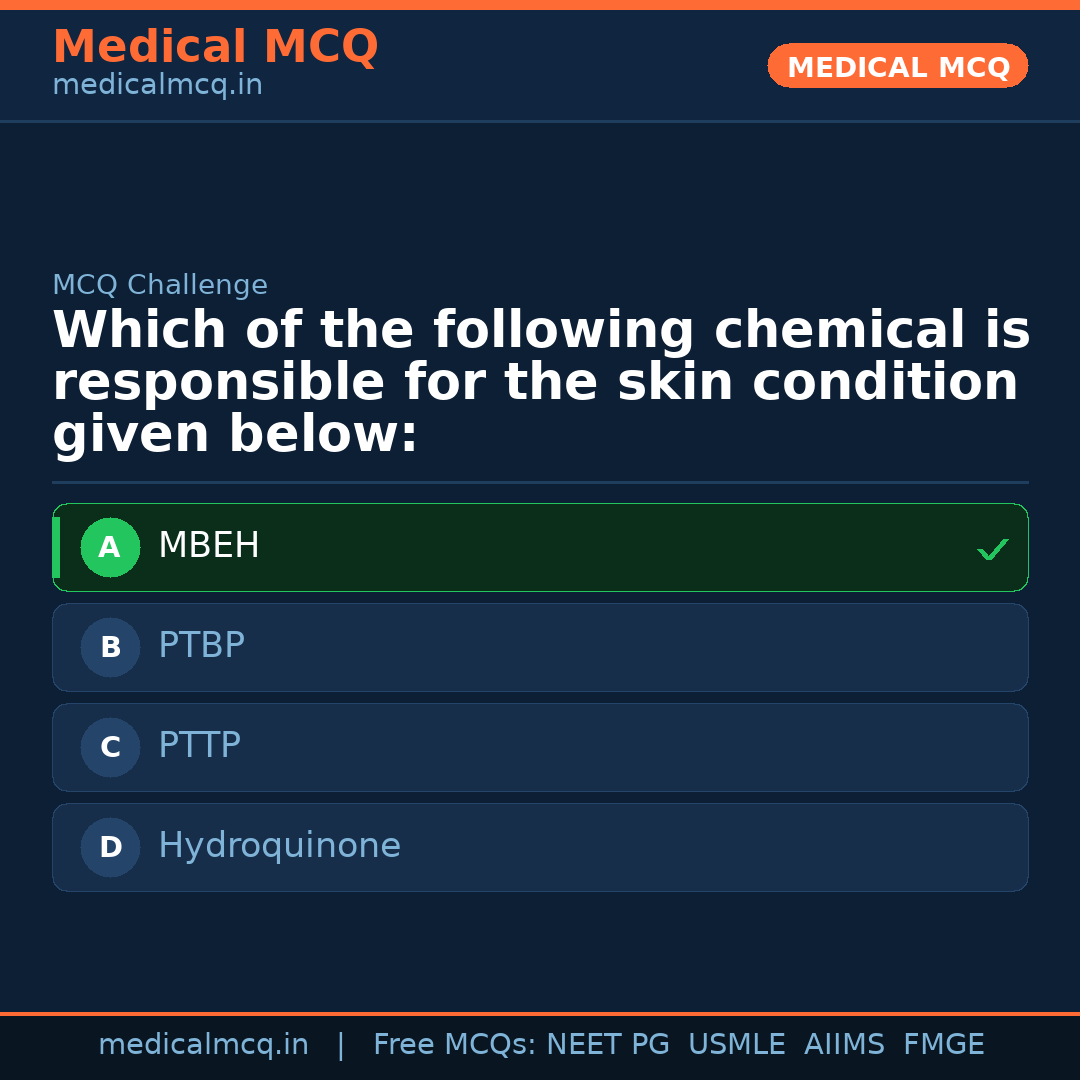Screen dimensions: 1080x1080
Task: Choose the PTBP answer text
Action: click(x=201, y=646)
